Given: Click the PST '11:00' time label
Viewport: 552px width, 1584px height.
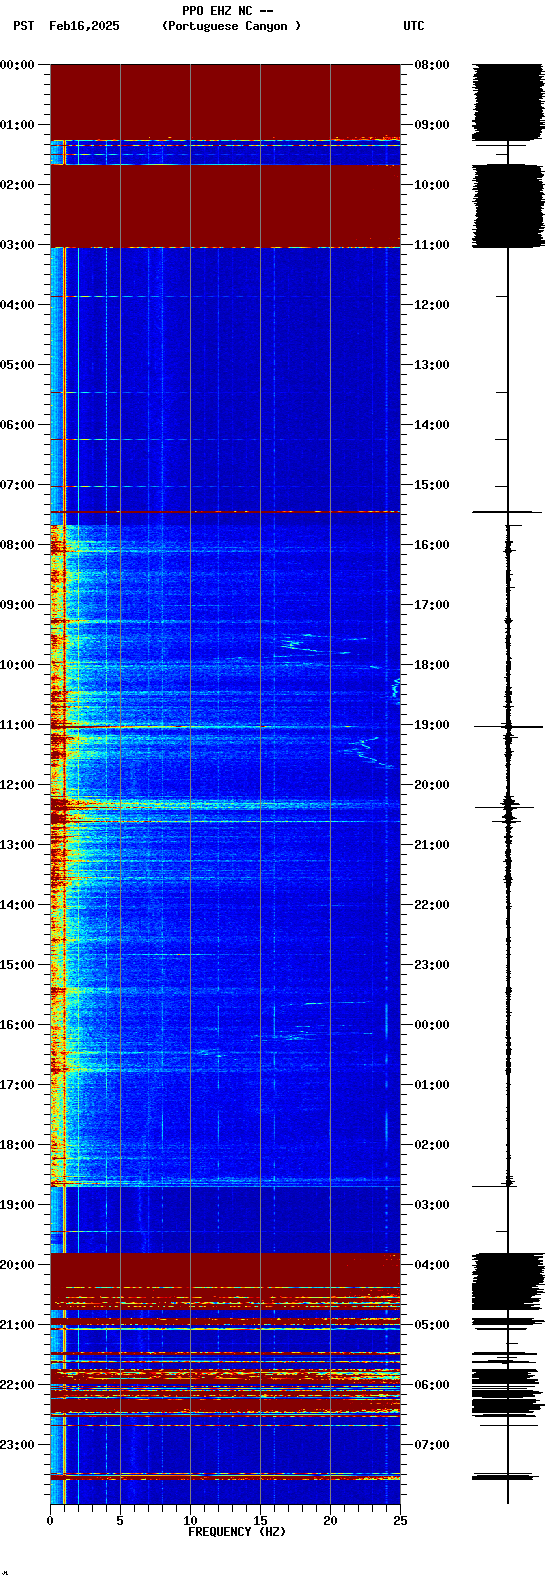Looking at the screenshot, I should [x=18, y=725].
